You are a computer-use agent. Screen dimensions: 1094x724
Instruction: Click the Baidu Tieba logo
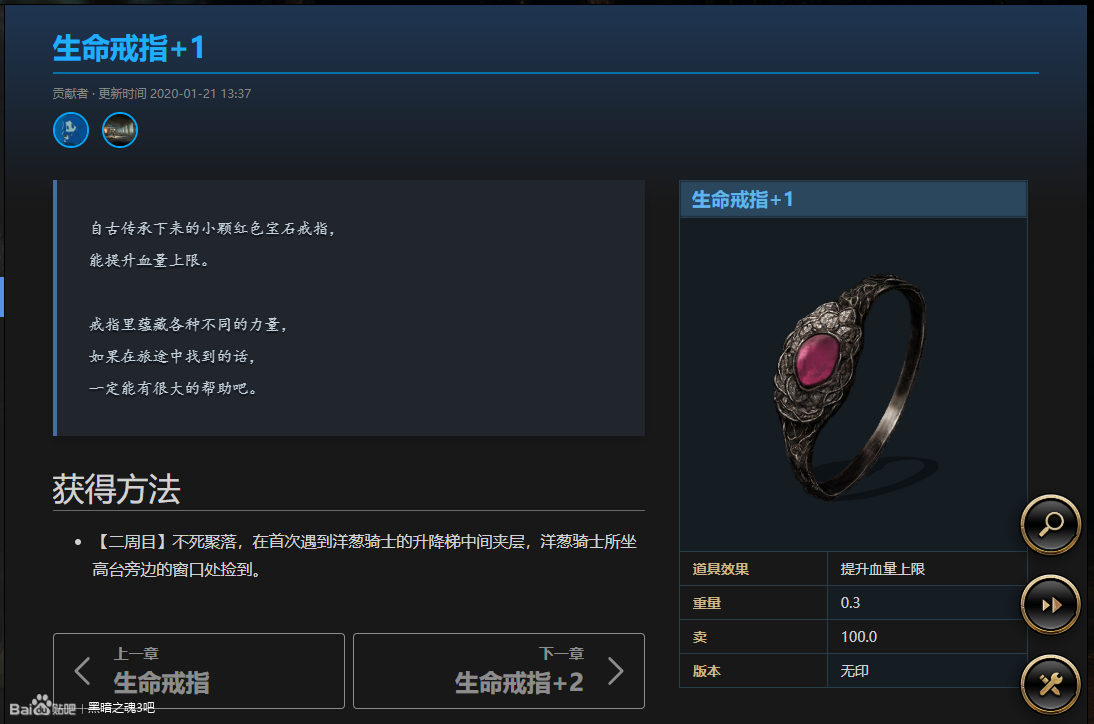coord(43,706)
